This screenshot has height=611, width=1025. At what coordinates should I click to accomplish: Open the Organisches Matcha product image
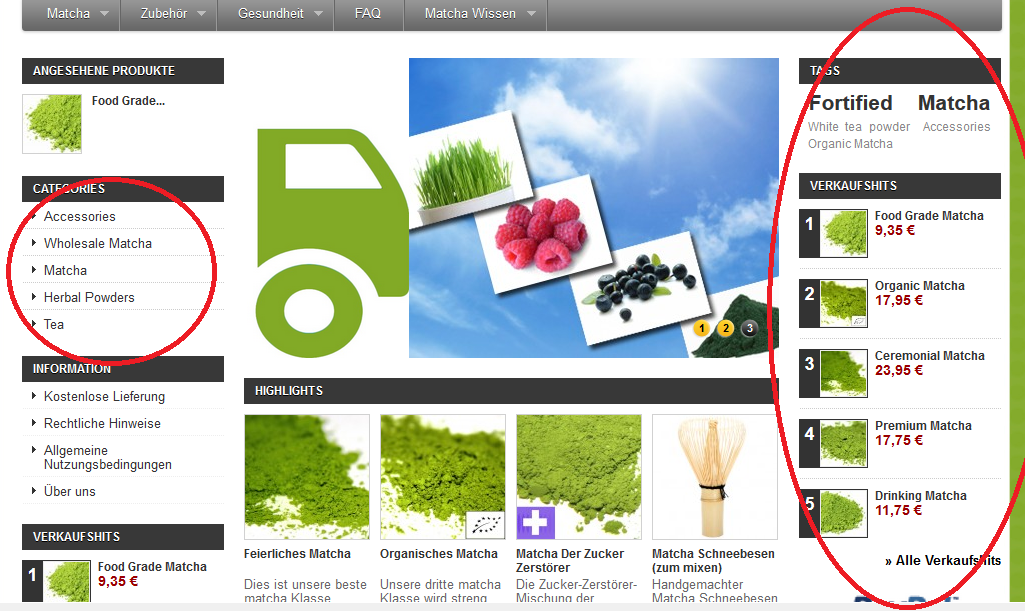[x=443, y=476]
